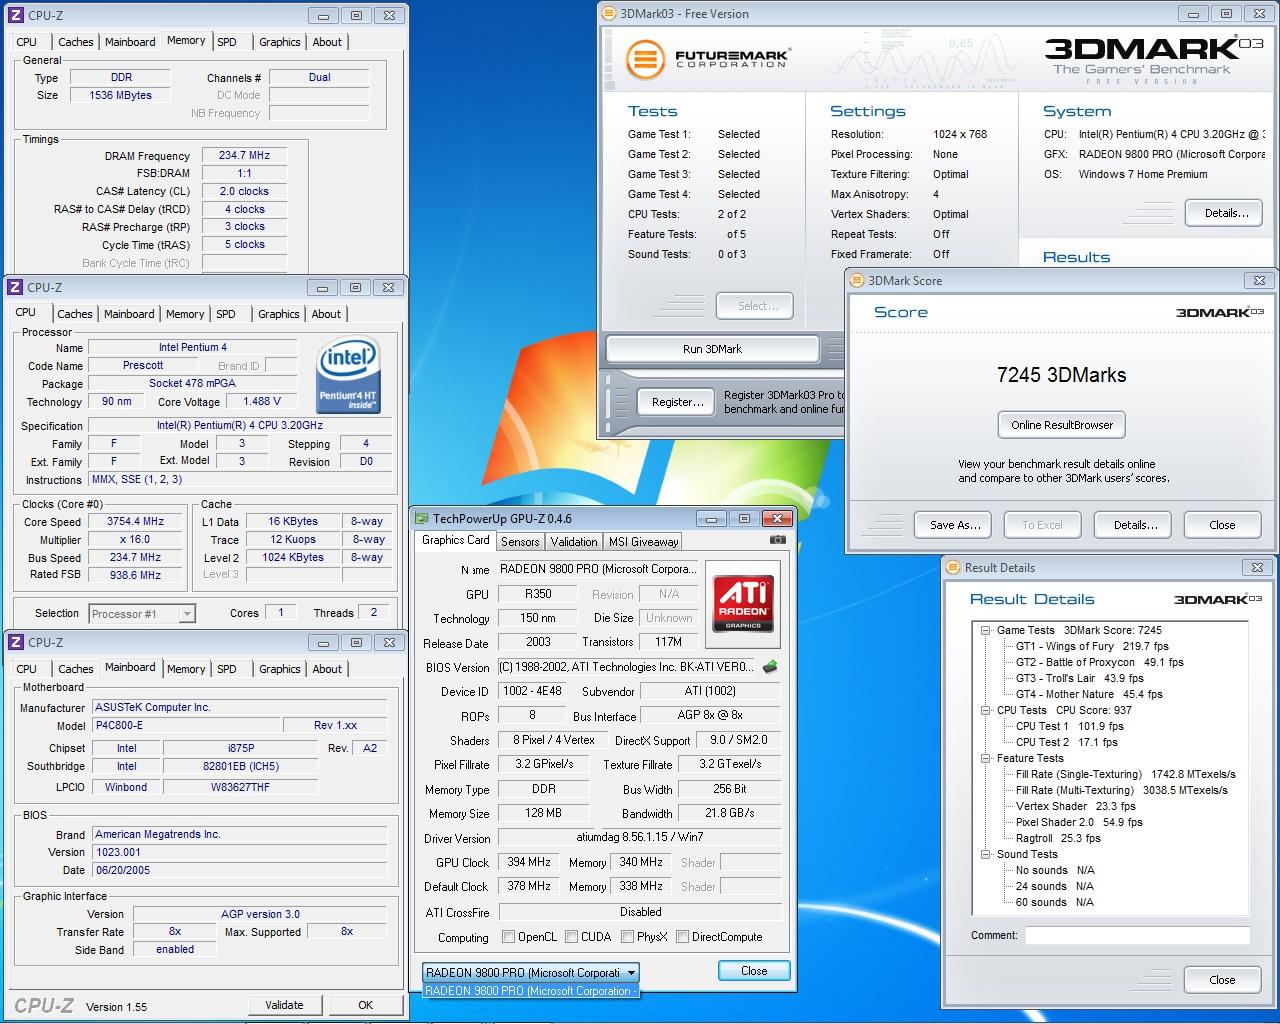
Task: Click the 7245 3DMarks score text
Action: pyautogui.click(x=1061, y=375)
